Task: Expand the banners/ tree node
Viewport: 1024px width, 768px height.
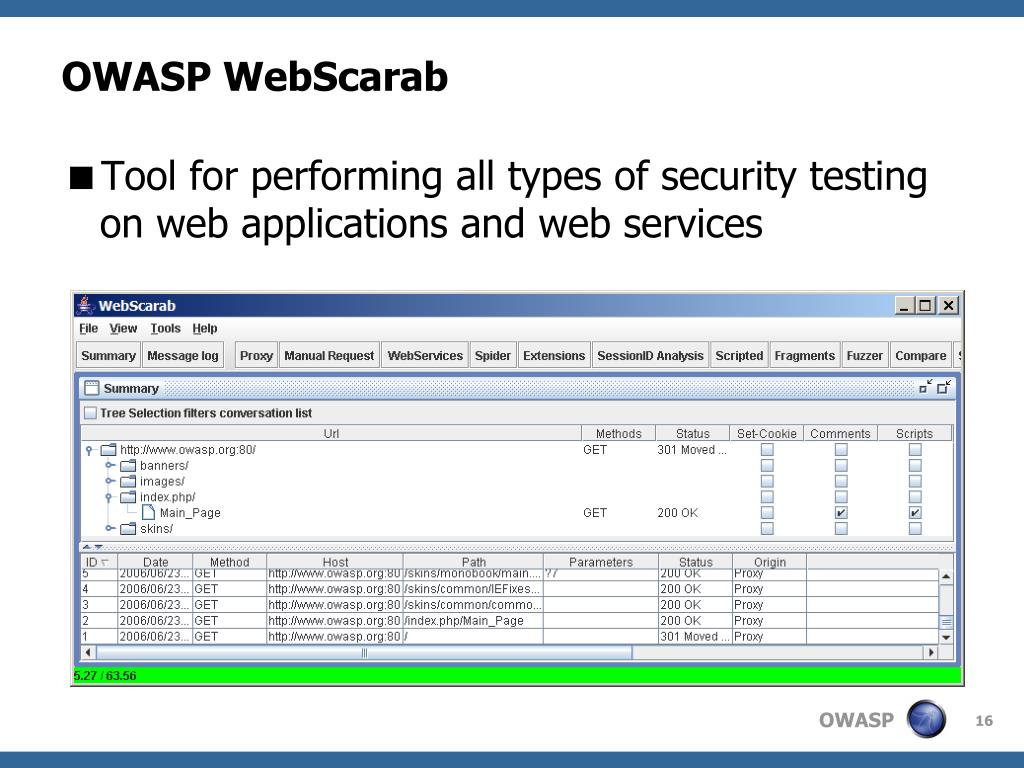Action: click(110, 465)
